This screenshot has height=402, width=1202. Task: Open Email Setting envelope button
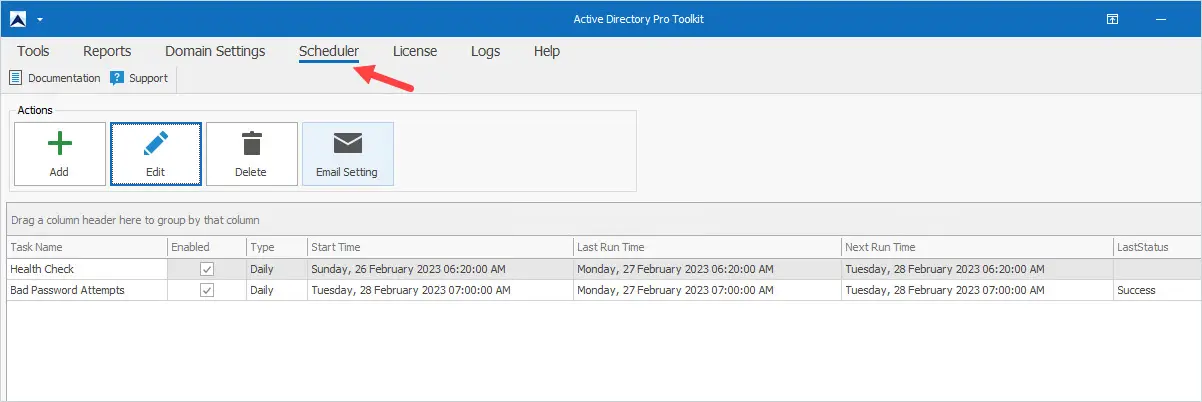pos(348,154)
